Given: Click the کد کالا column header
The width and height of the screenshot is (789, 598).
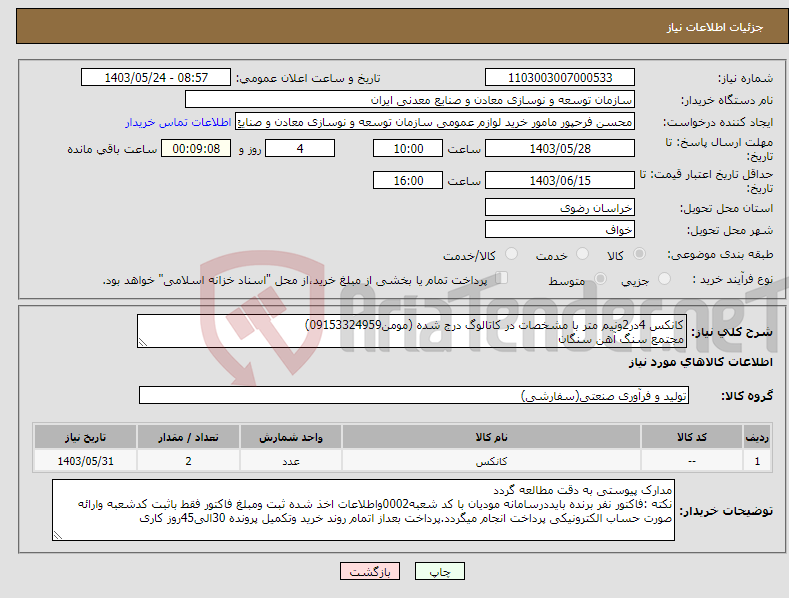Looking at the screenshot, I should (x=692, y=437).
